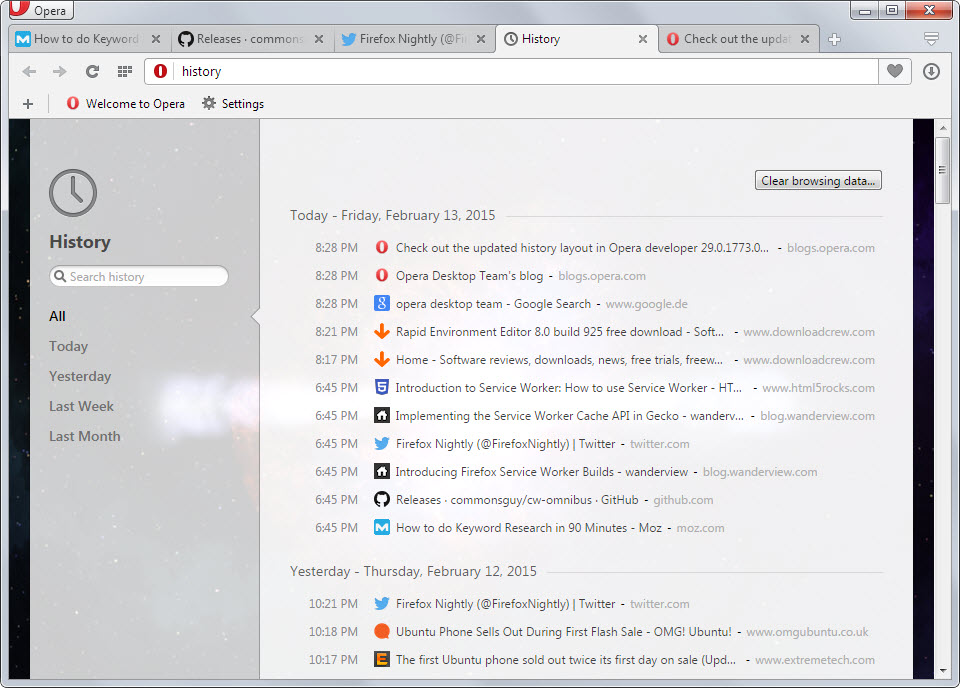Open Introduction to Service Worker entry
Image resolution: width=960 pixels, height=688 pixels.
[x=569, y=388]
